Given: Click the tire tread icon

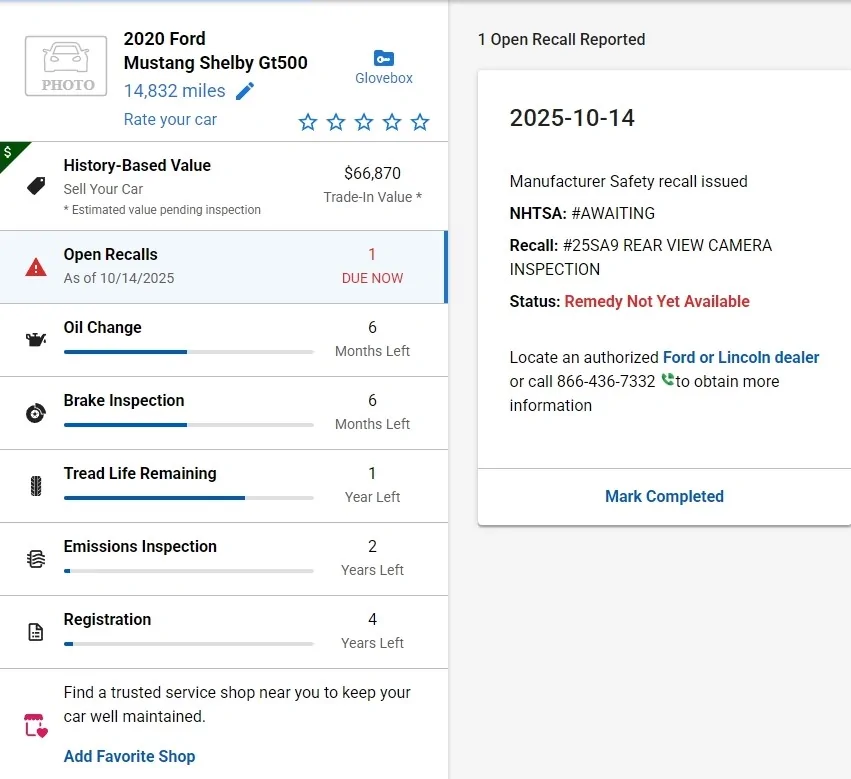Looking at the screenshot, I should (x=36, y=486).
